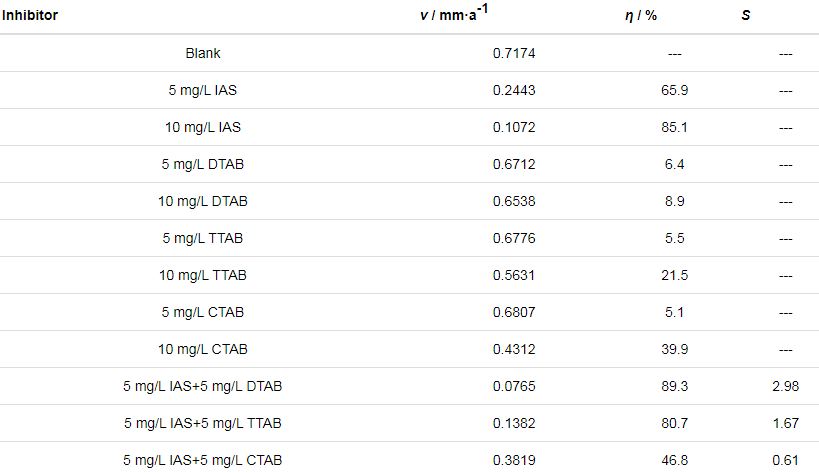
Task: Select the IAS+5 mg/L DTAB mixture label
Action: pos(203,386)
